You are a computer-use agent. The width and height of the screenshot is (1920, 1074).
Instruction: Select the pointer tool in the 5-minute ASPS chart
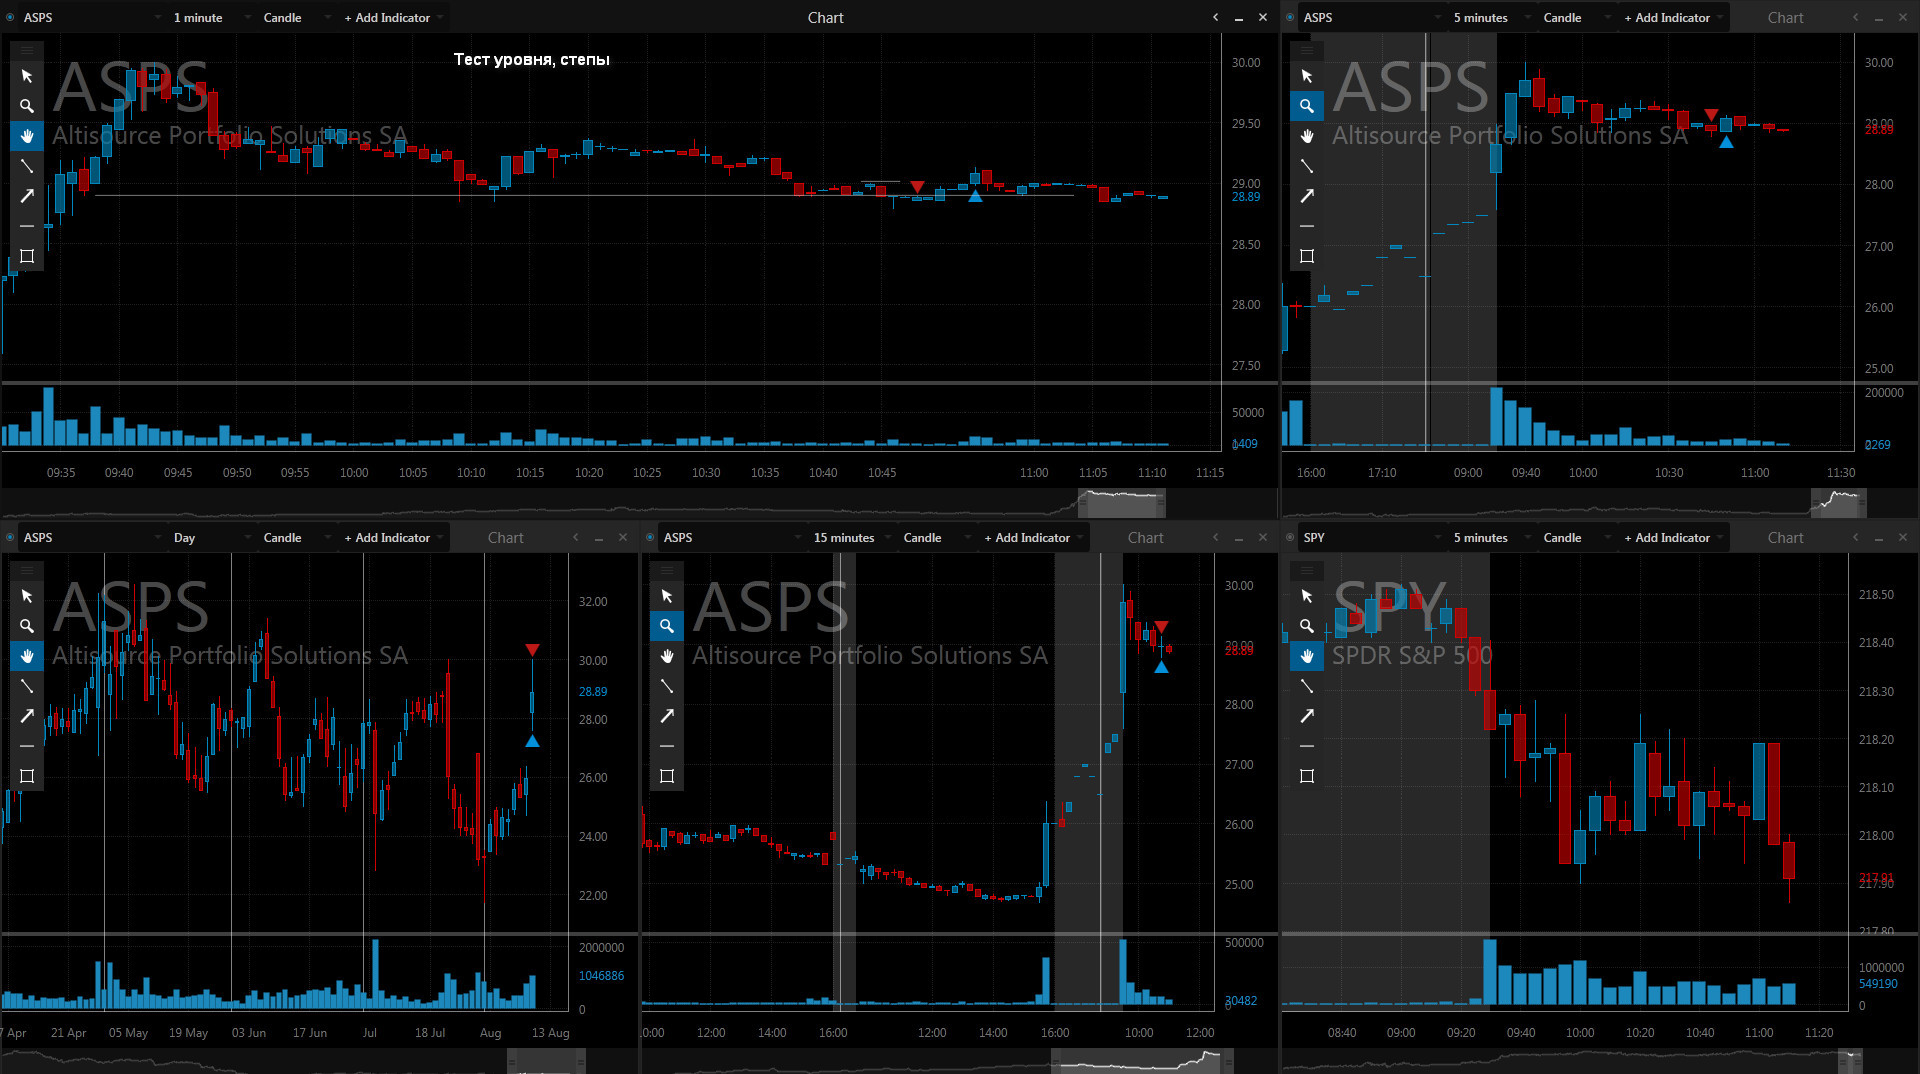point(1307,76)
